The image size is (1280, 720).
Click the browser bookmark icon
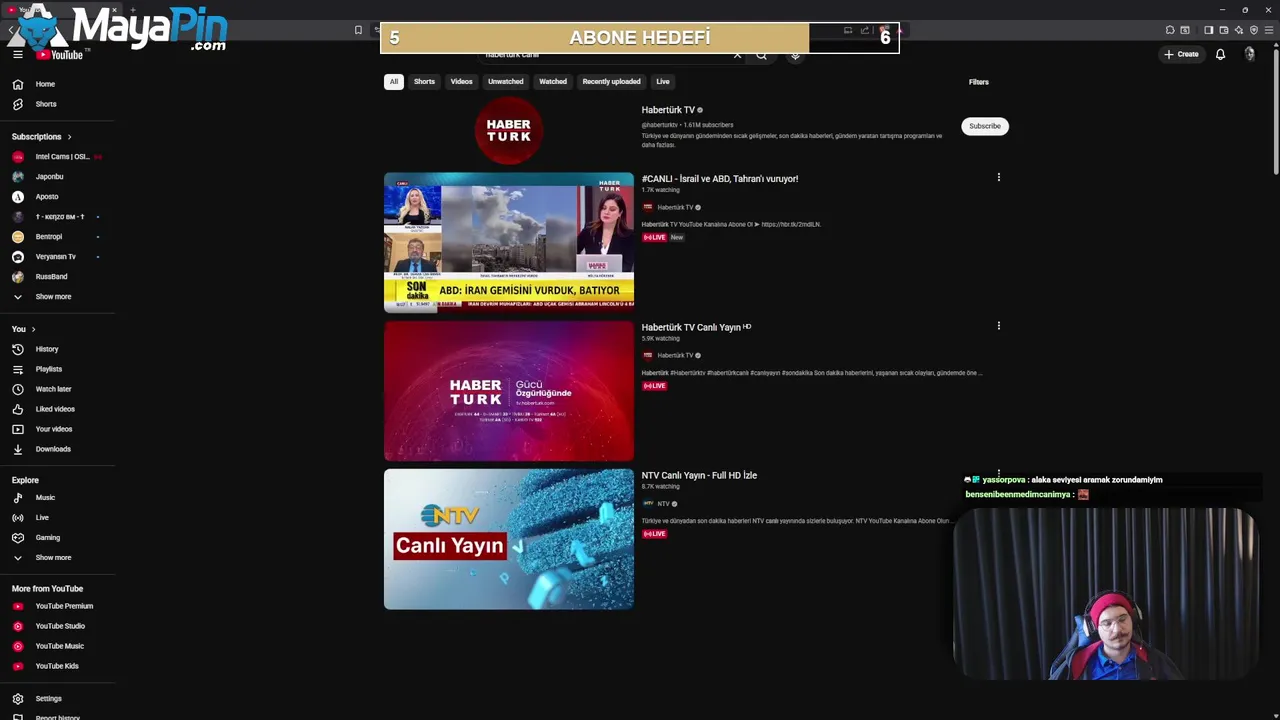358,30
